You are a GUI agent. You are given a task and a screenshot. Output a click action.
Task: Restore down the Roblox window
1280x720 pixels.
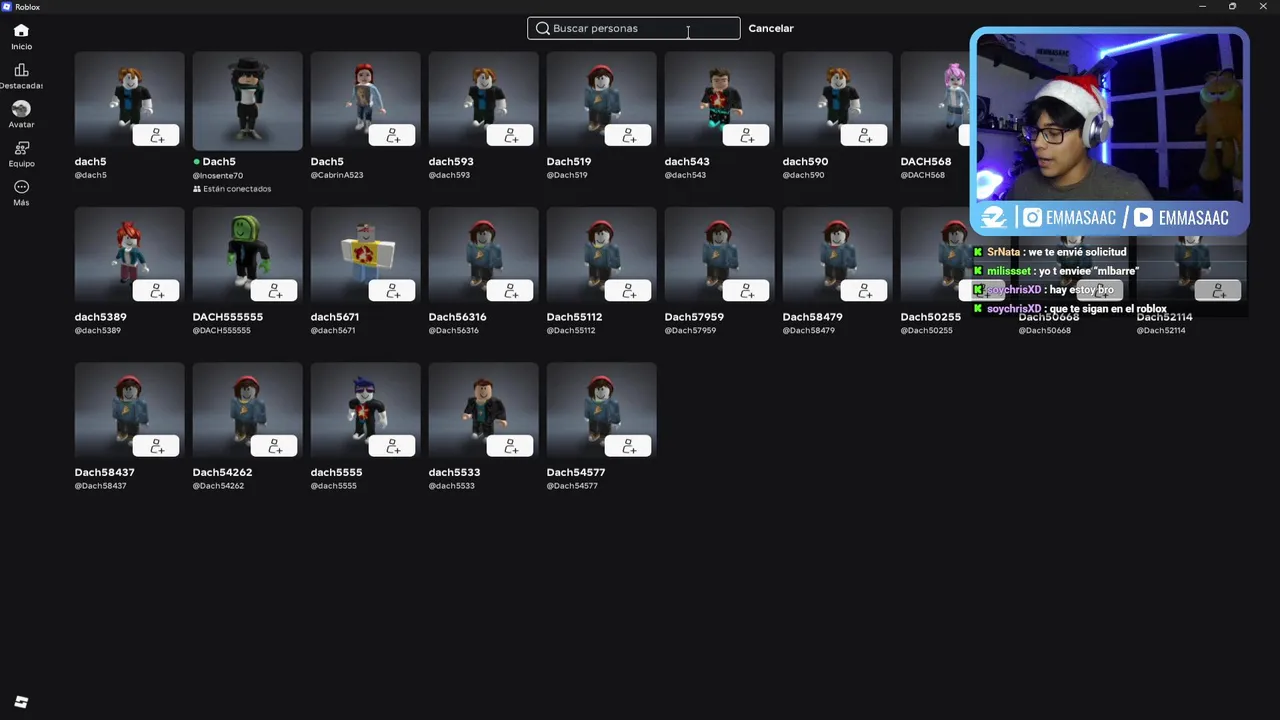point(1232,7)
